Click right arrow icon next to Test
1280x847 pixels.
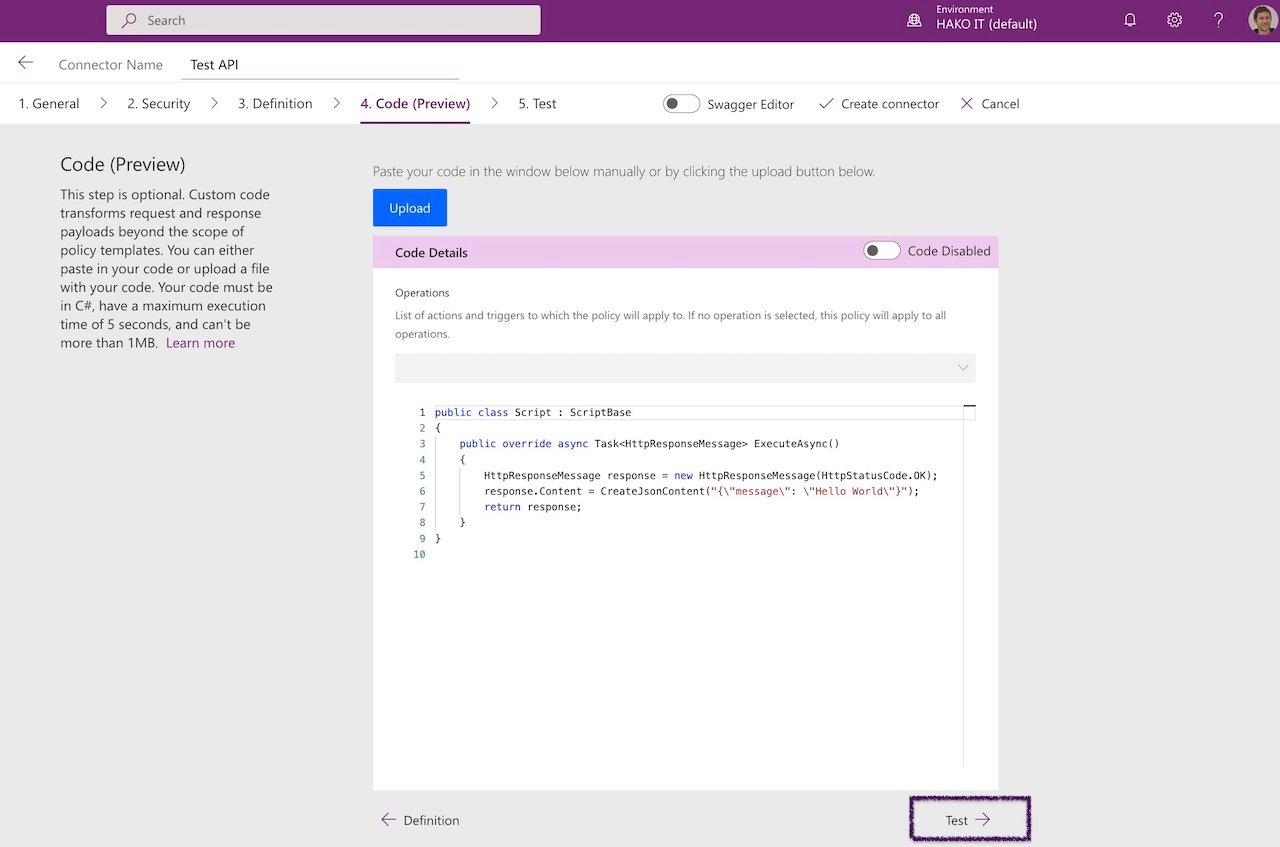[x=982, y=820]
